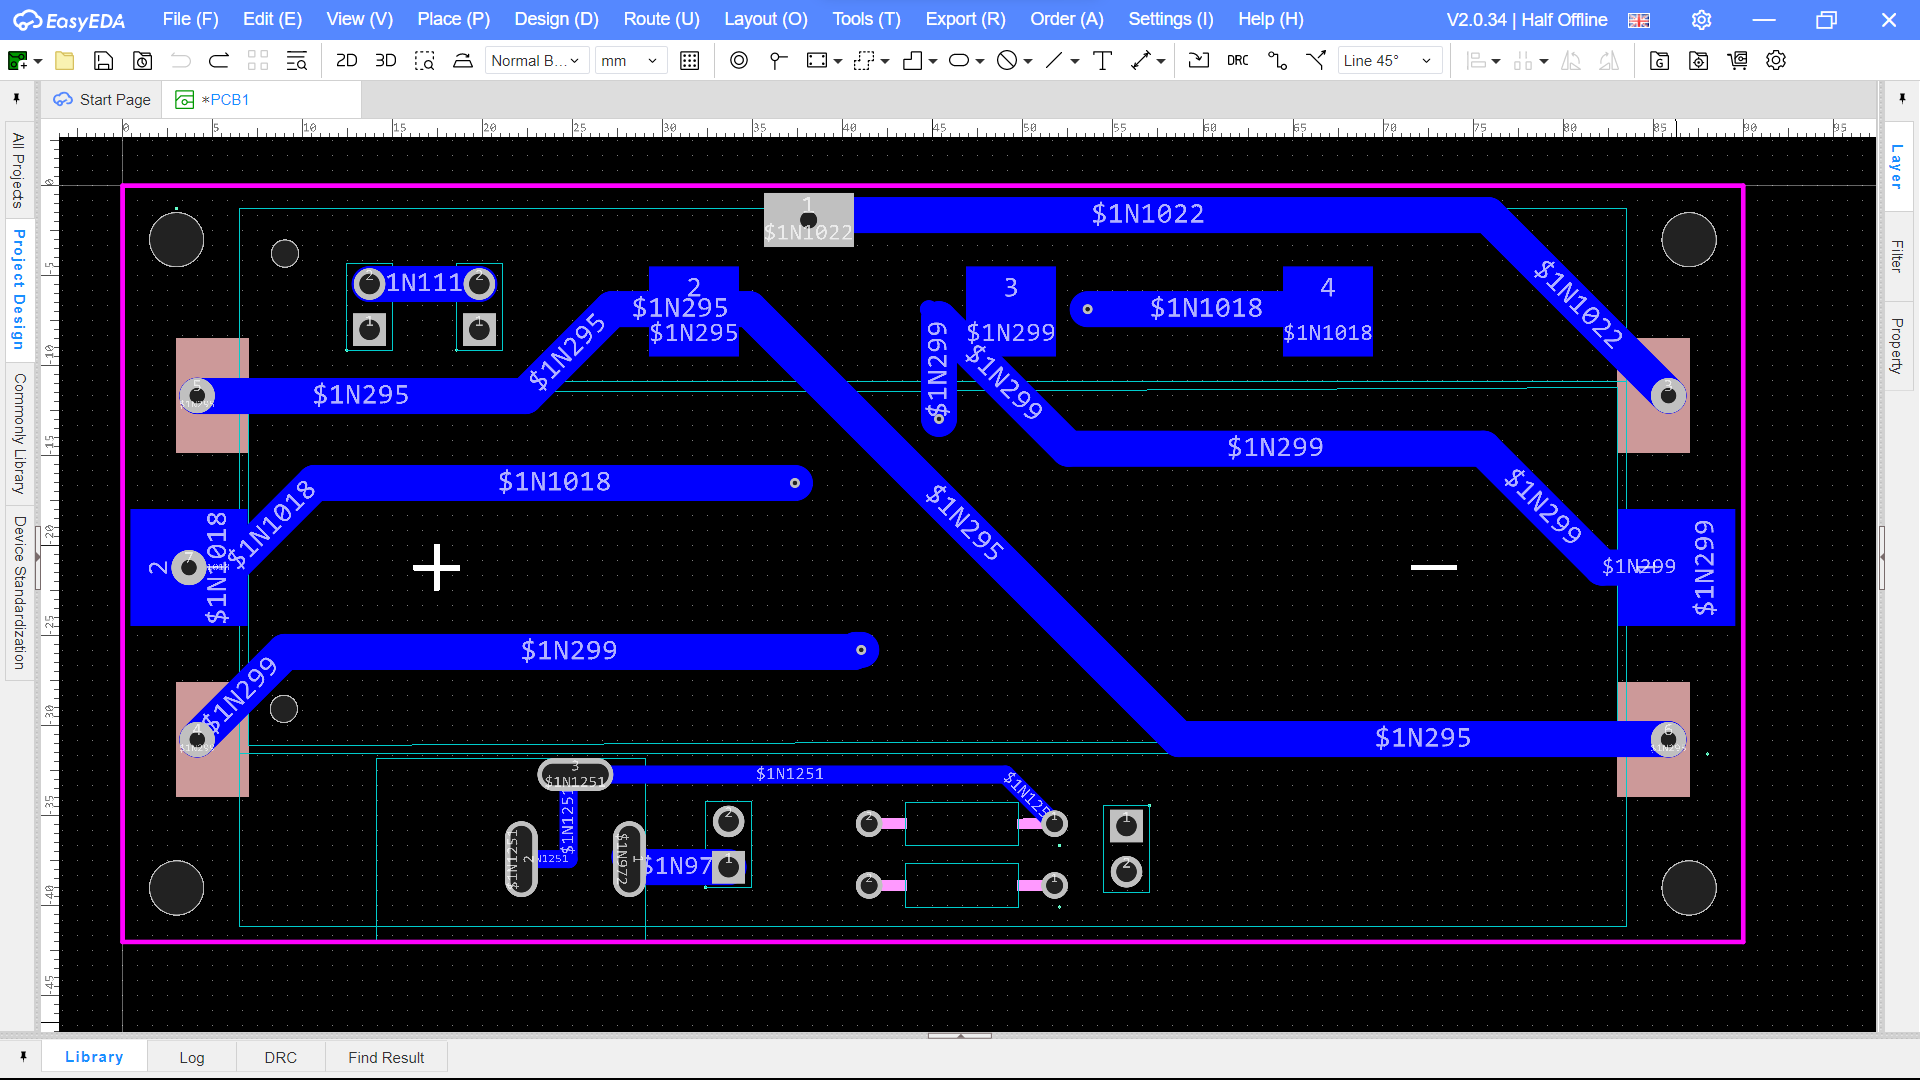Expand the Line 45° routing dropdown
This screenshot has height=1080, width=1920.
(x=1389, y=61)
